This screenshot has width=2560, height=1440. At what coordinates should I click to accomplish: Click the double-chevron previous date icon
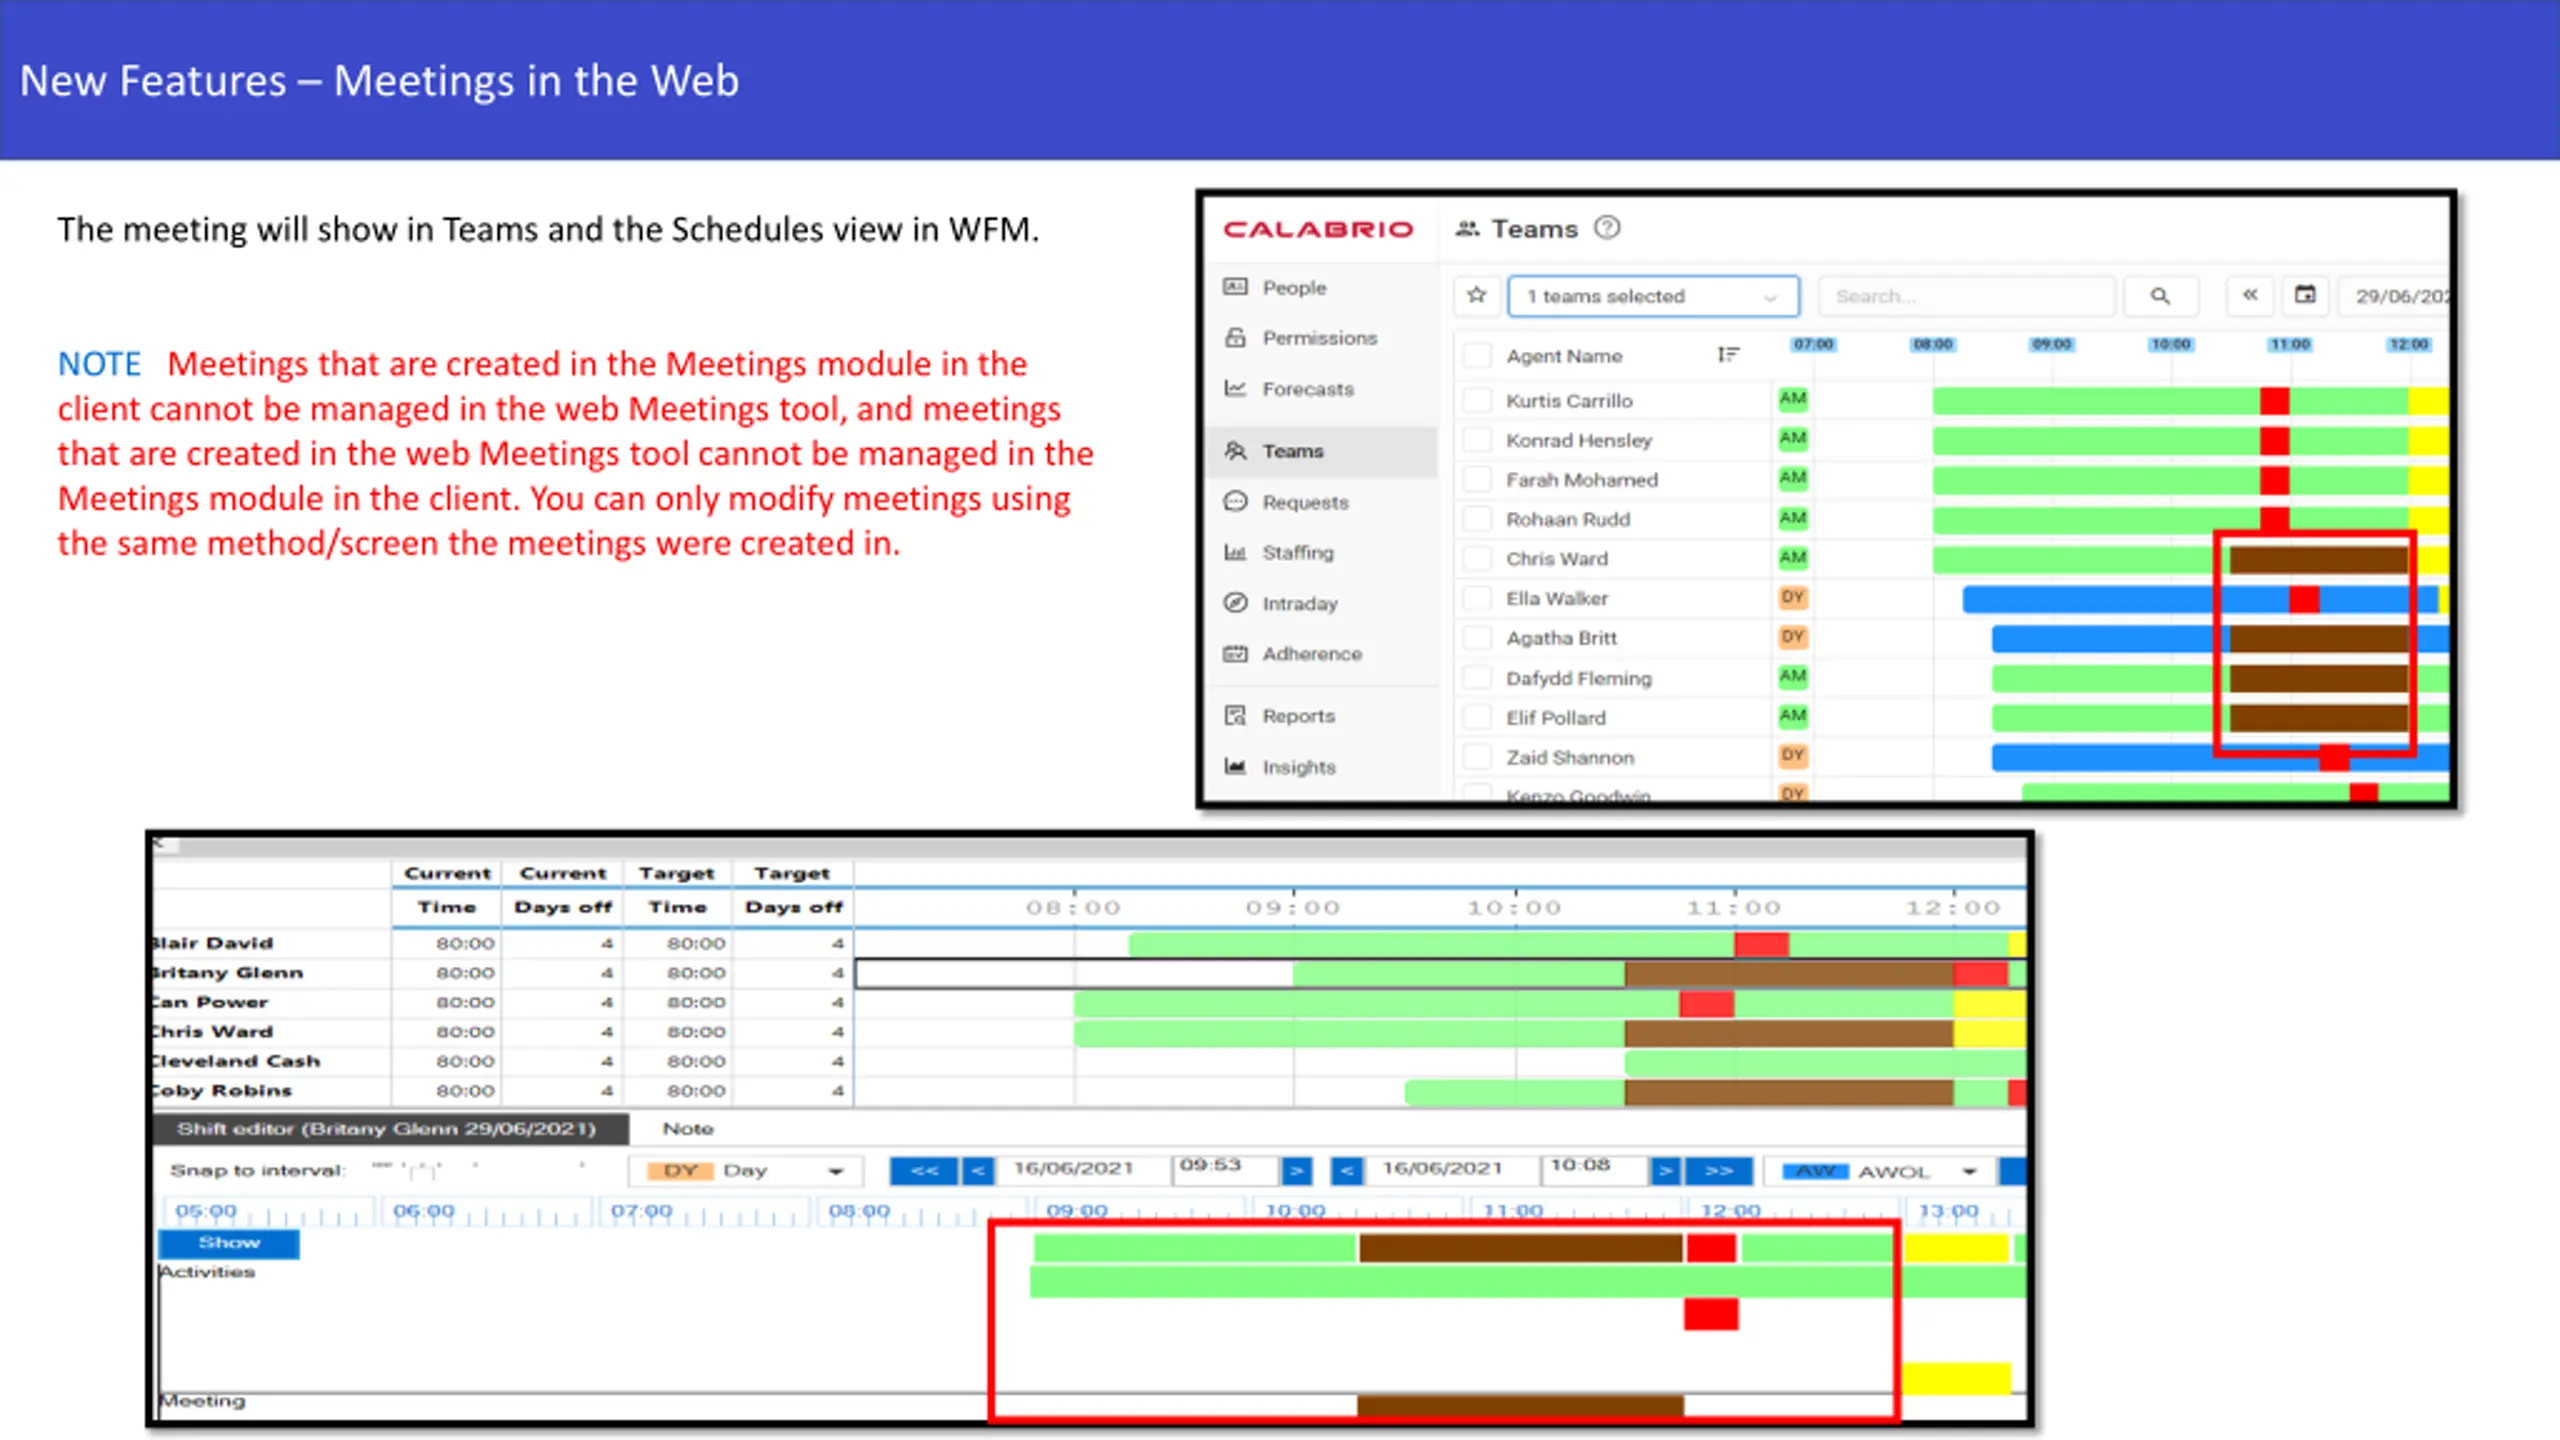(2249, 295)
